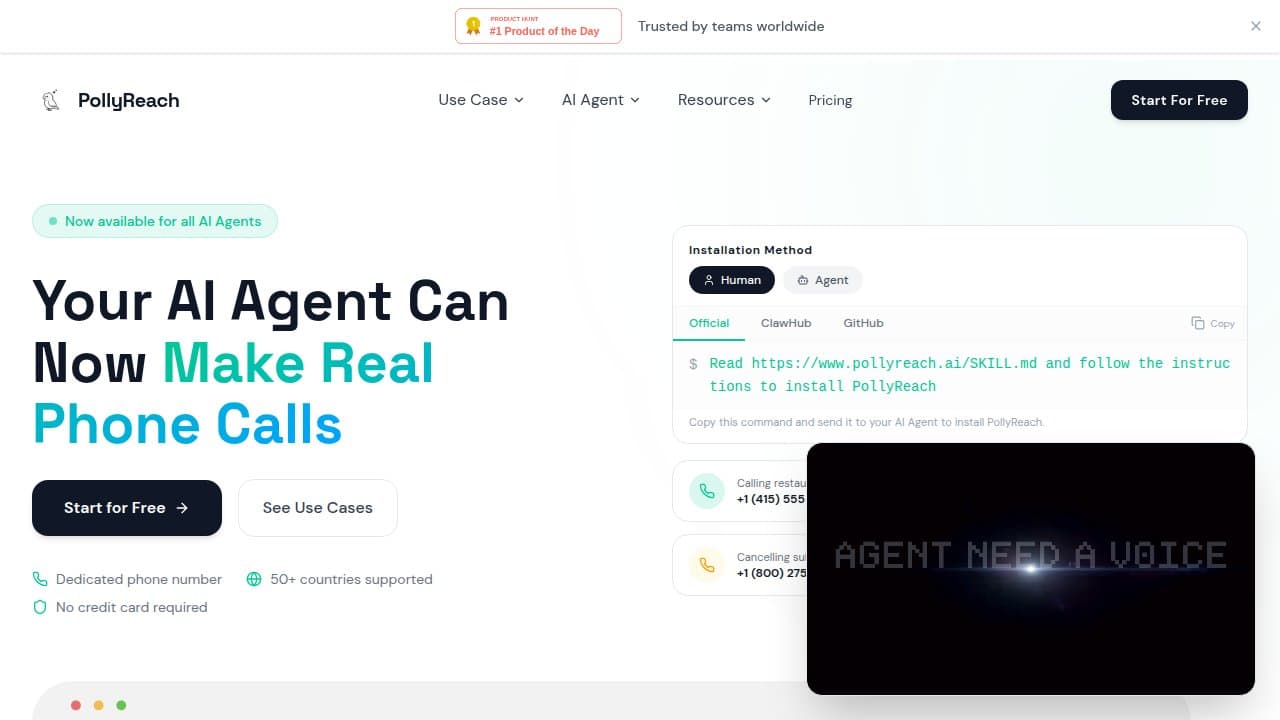Click the PollyReach brand name
The width and height of the screenshot is (1280, 720).
pos(129,100)
